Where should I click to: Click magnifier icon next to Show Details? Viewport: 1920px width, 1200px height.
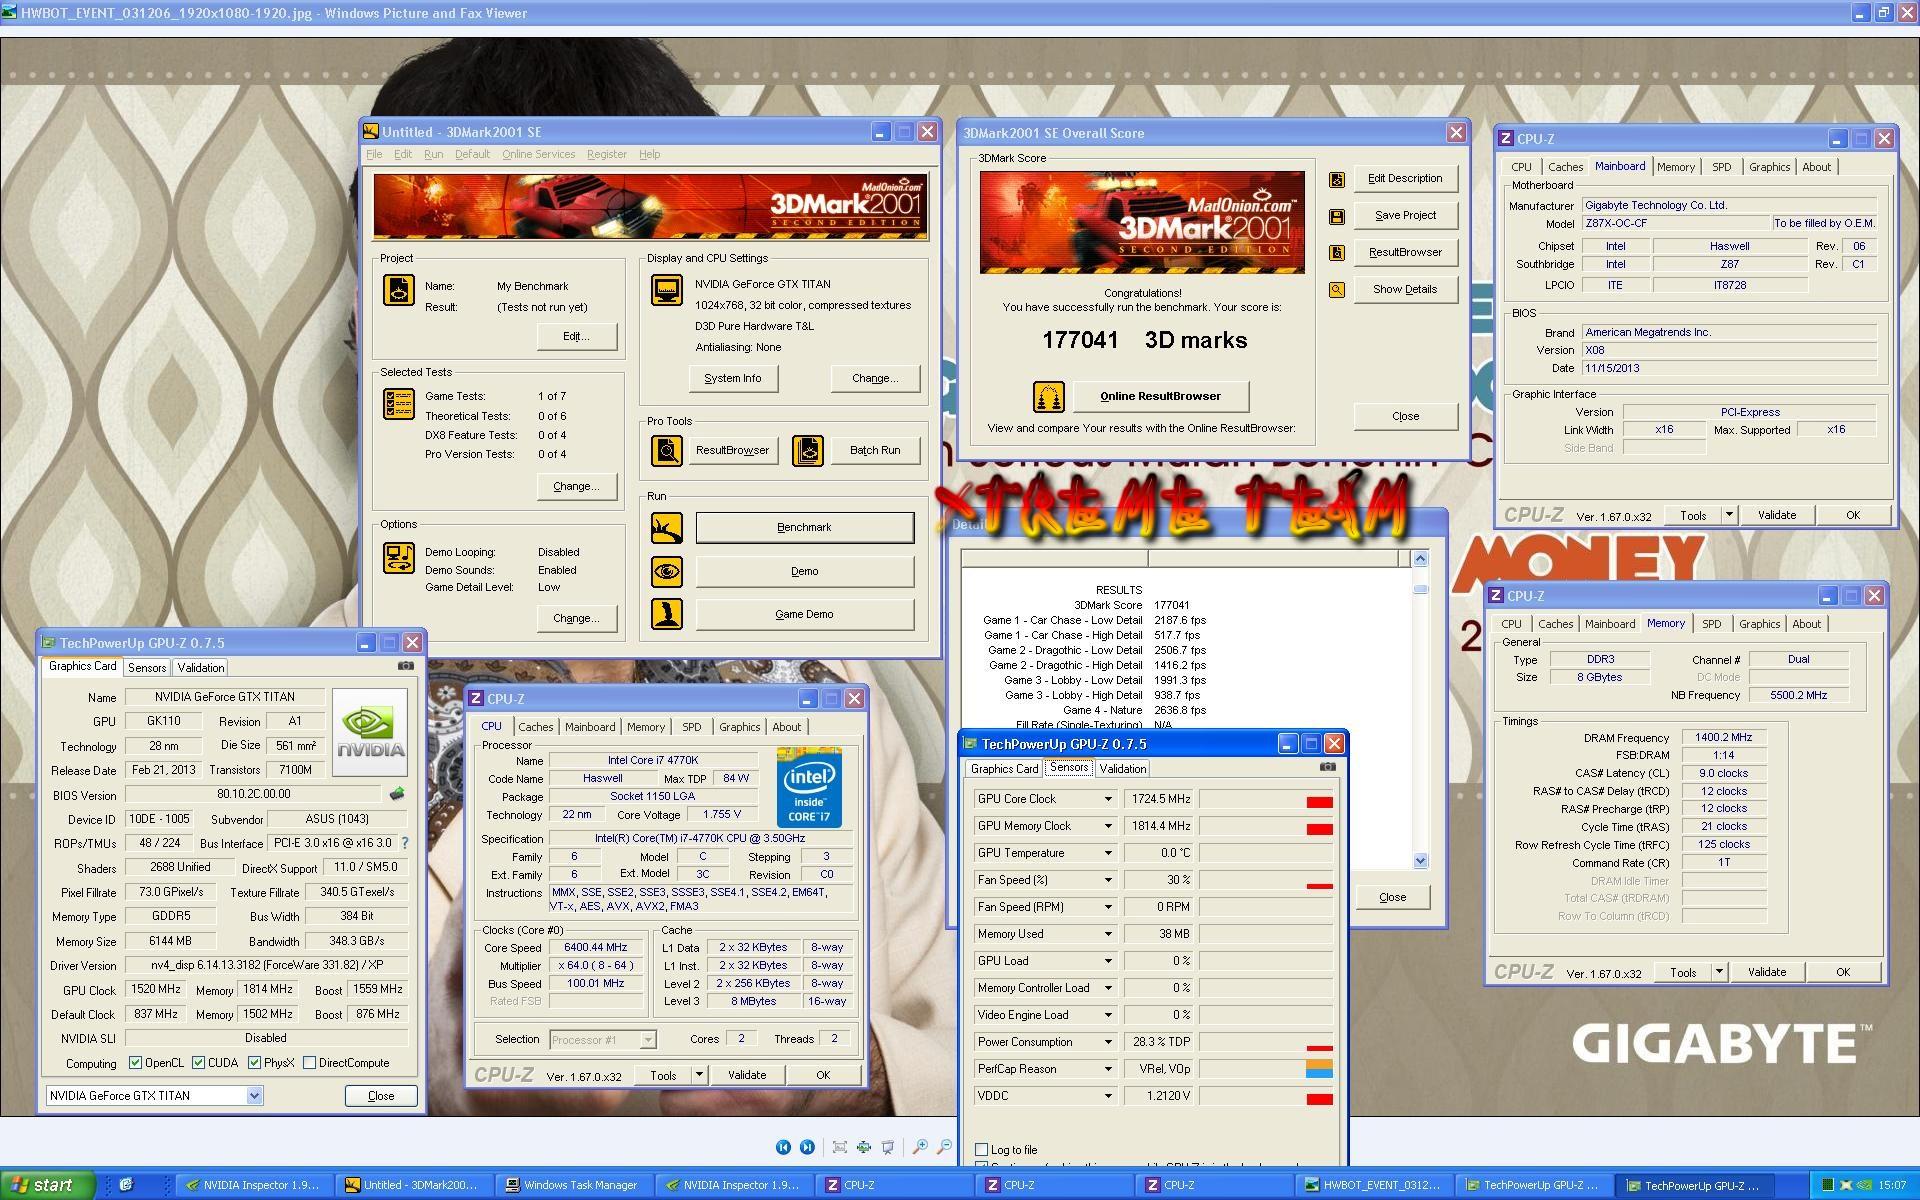1336,290
